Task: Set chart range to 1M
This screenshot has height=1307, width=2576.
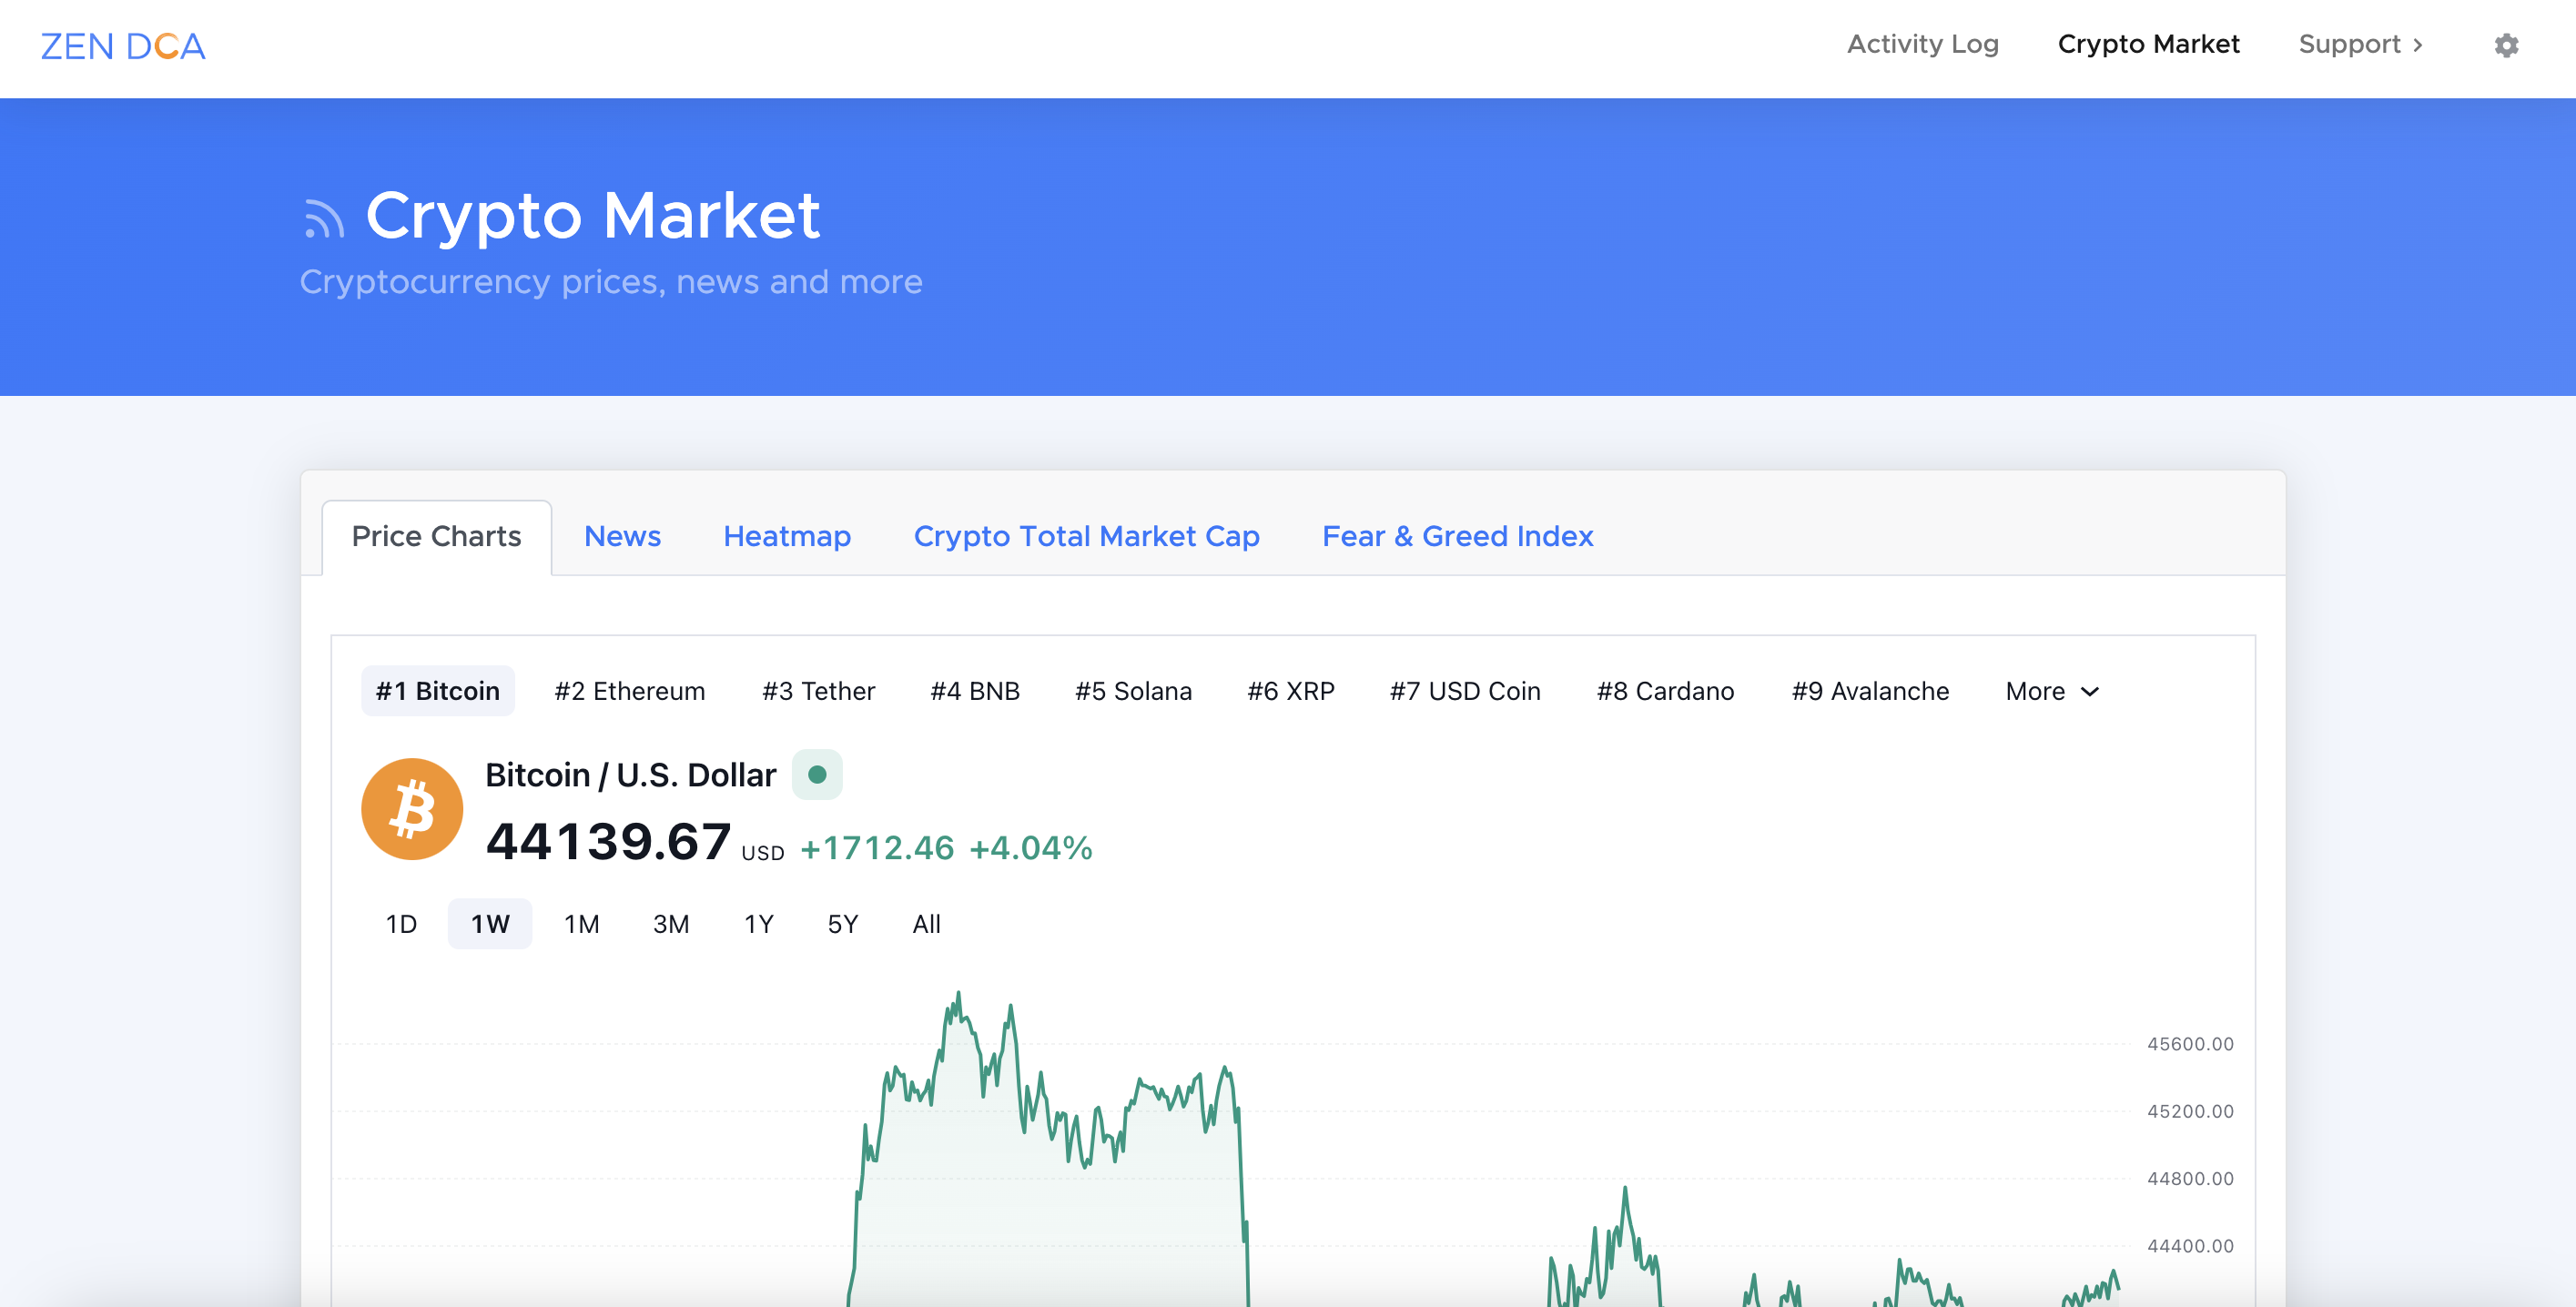Action: 581,924
